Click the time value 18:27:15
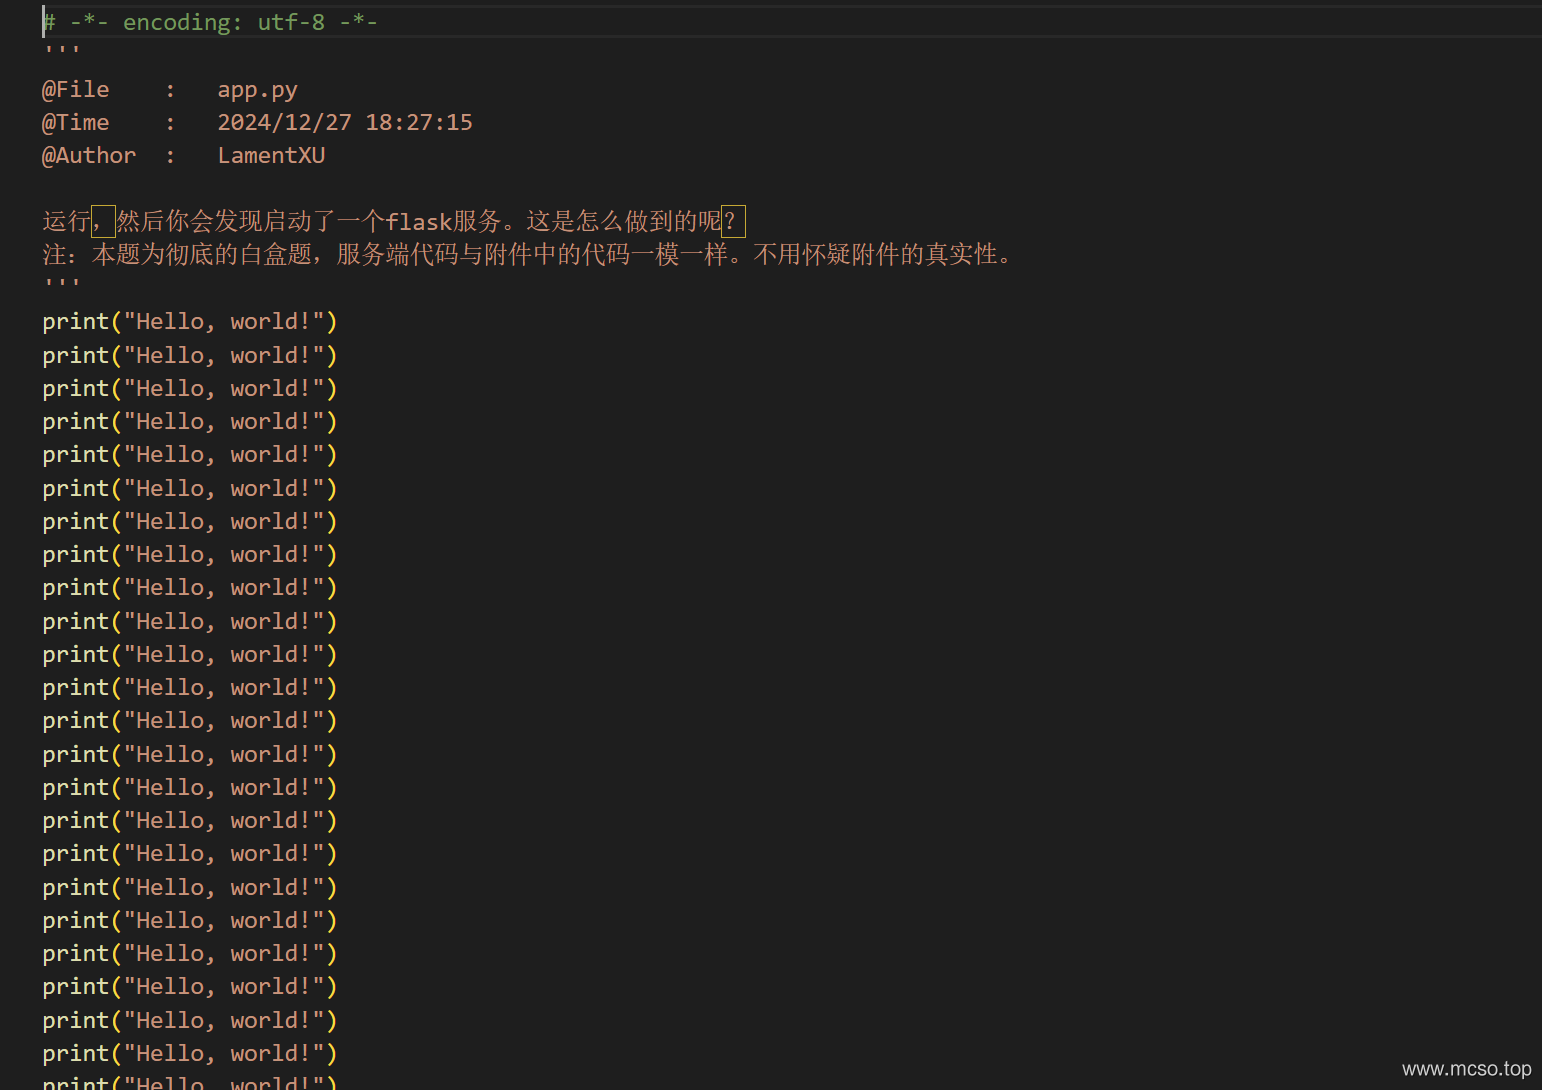This screenshot has width=1542, height=1090. pos(418,122)
